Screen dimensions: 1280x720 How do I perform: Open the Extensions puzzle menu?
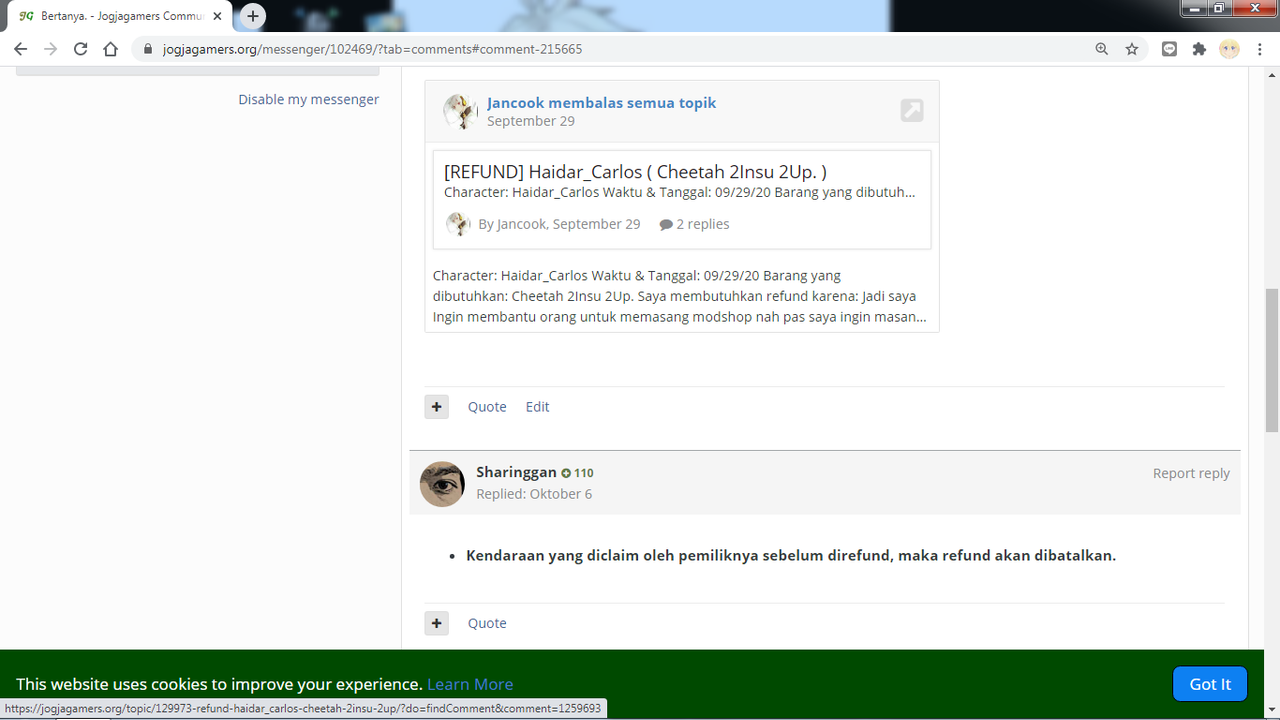coord(1199,49)
